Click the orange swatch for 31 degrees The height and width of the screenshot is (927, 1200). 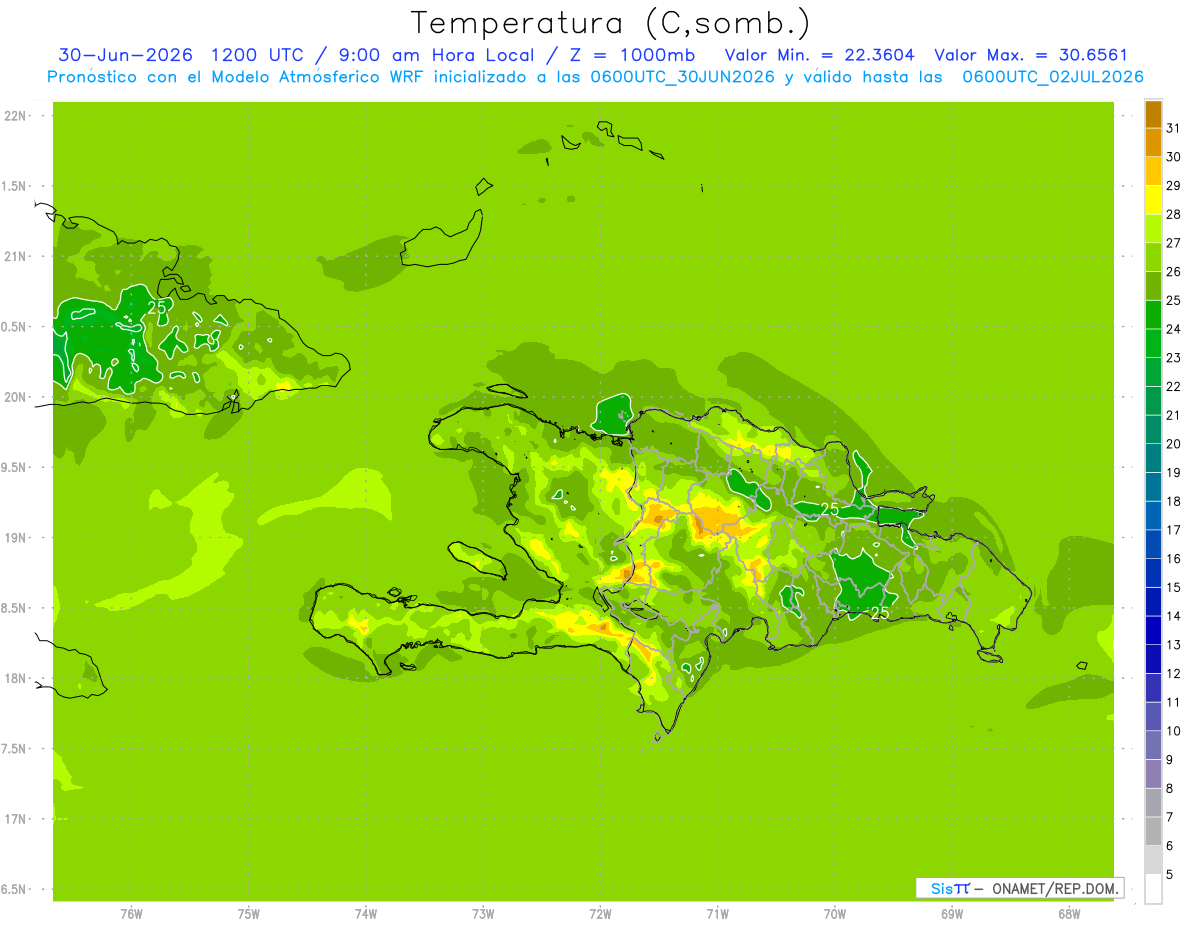pos(1153,115)
